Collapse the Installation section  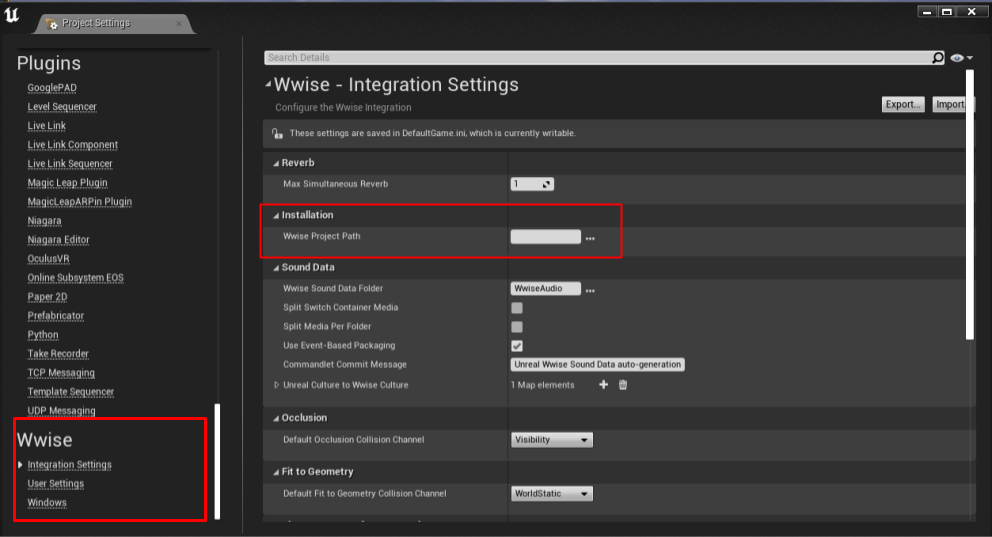click(276, 216)
